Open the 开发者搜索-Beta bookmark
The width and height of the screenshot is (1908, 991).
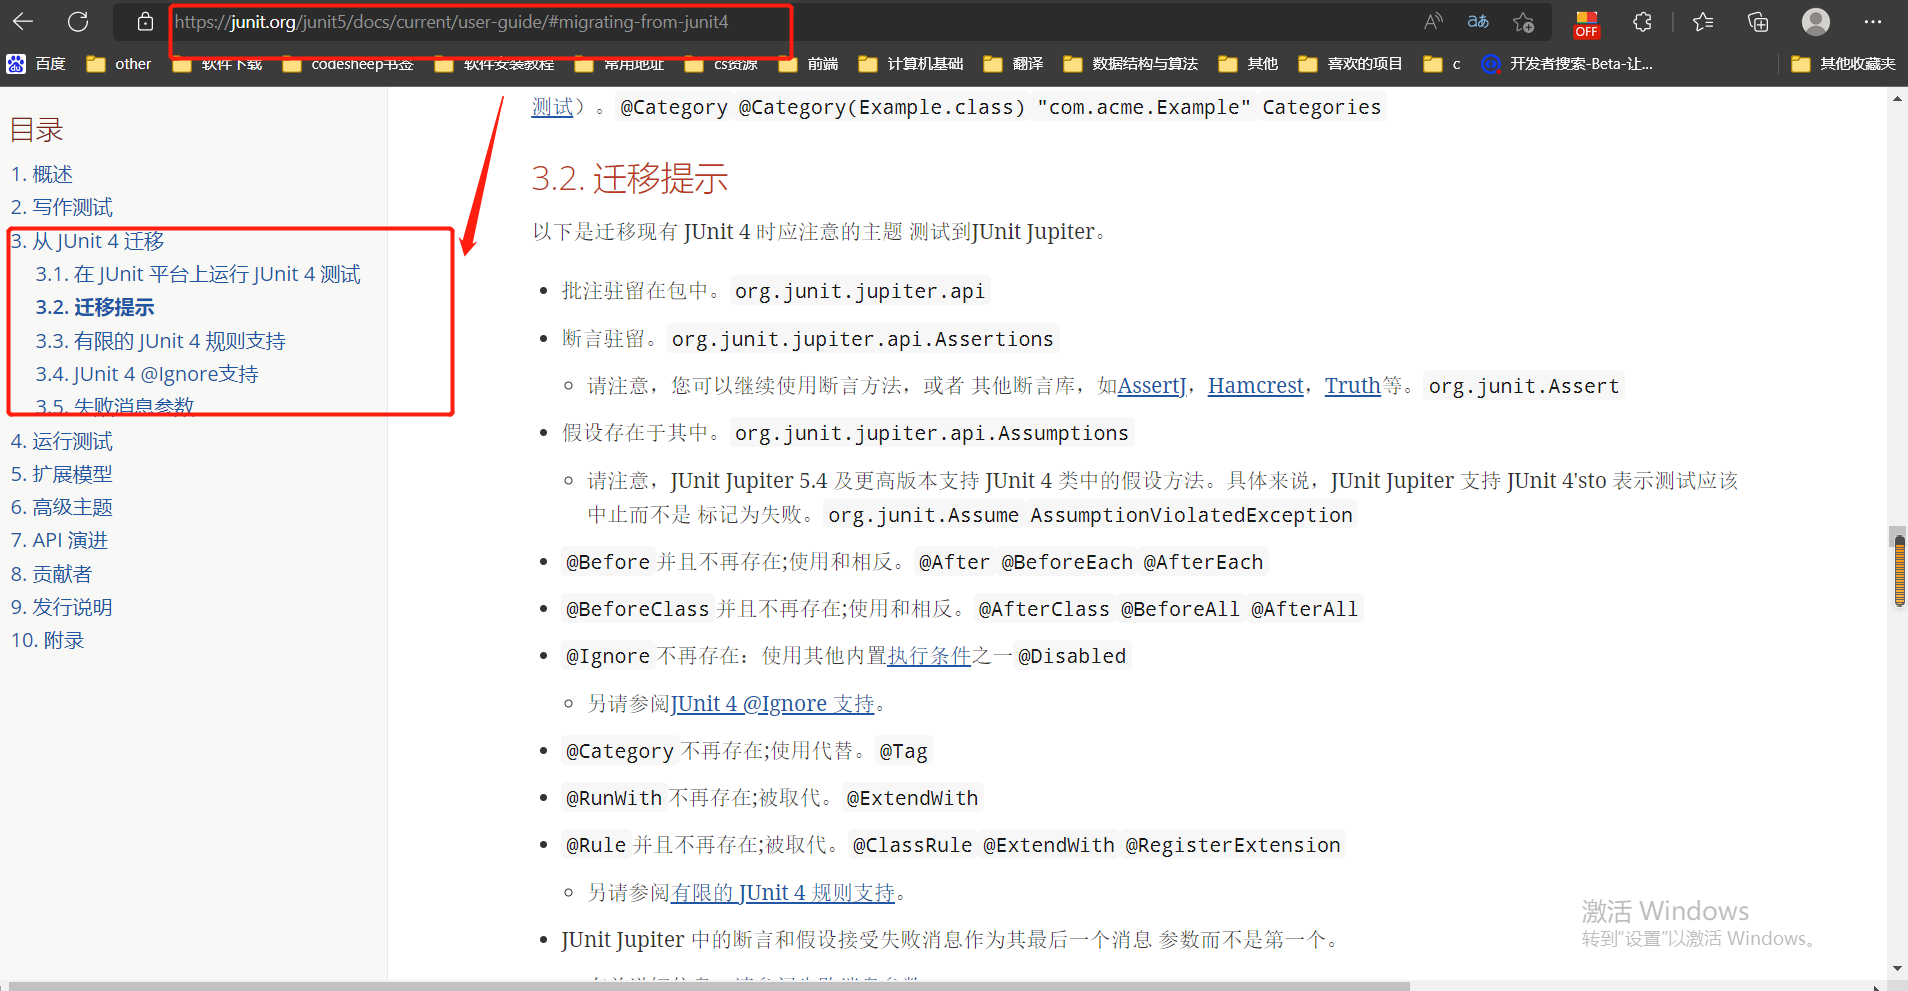click(1567, 64)
